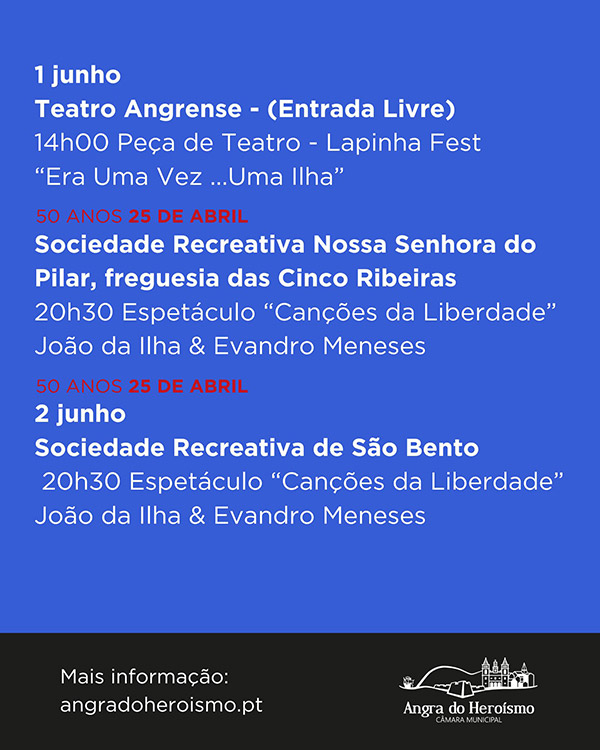The image size is (600, 750).
Task: Click the "Mais informação:" label
Action: pyautogui.click(x=144, y=677)
